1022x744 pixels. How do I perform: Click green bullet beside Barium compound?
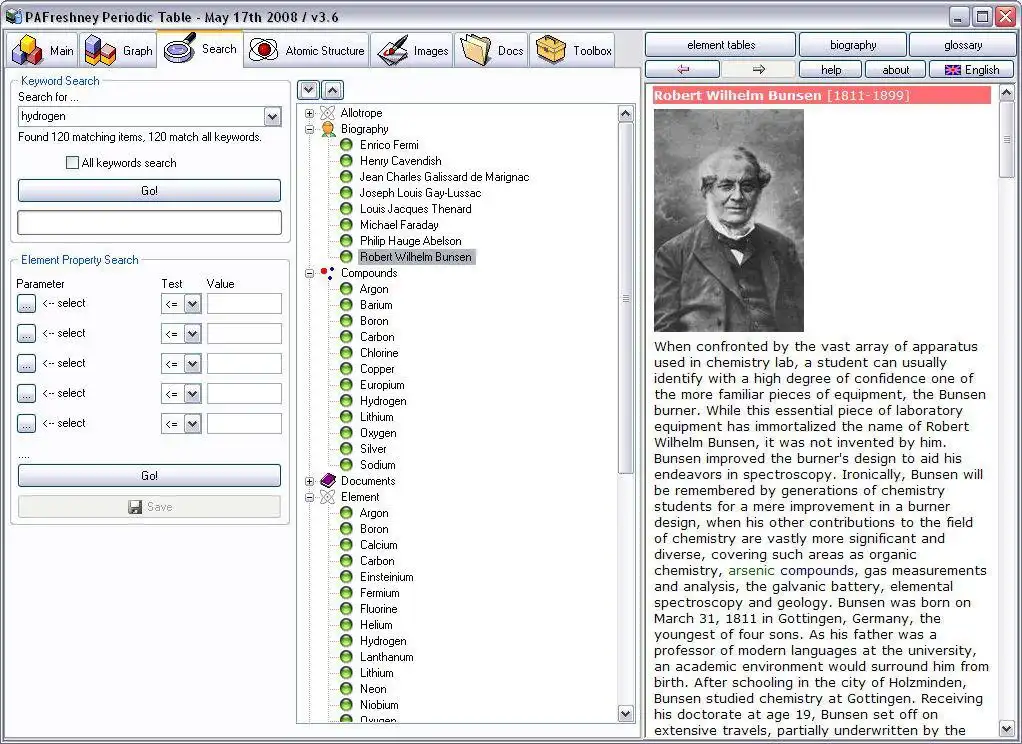(x=346, y=305)
